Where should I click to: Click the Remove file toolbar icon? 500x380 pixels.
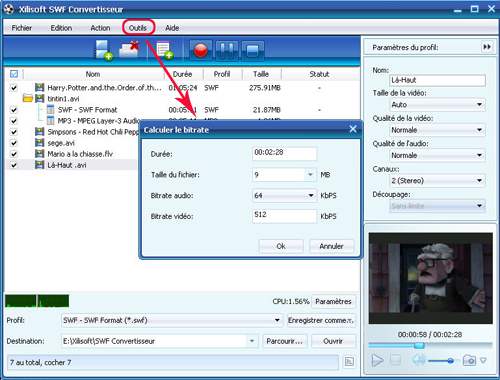point(129,50)
